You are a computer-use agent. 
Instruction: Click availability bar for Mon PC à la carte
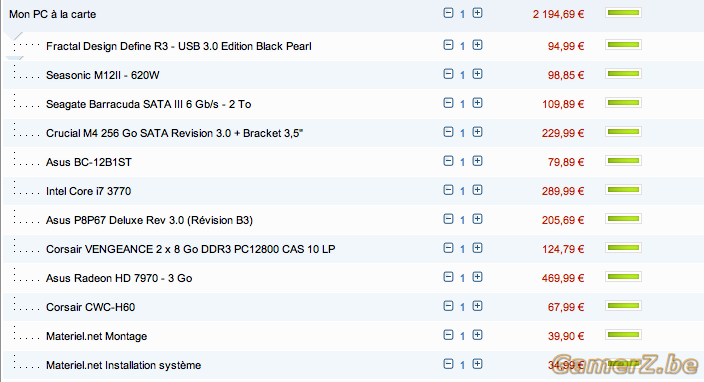tap(623, 13)
